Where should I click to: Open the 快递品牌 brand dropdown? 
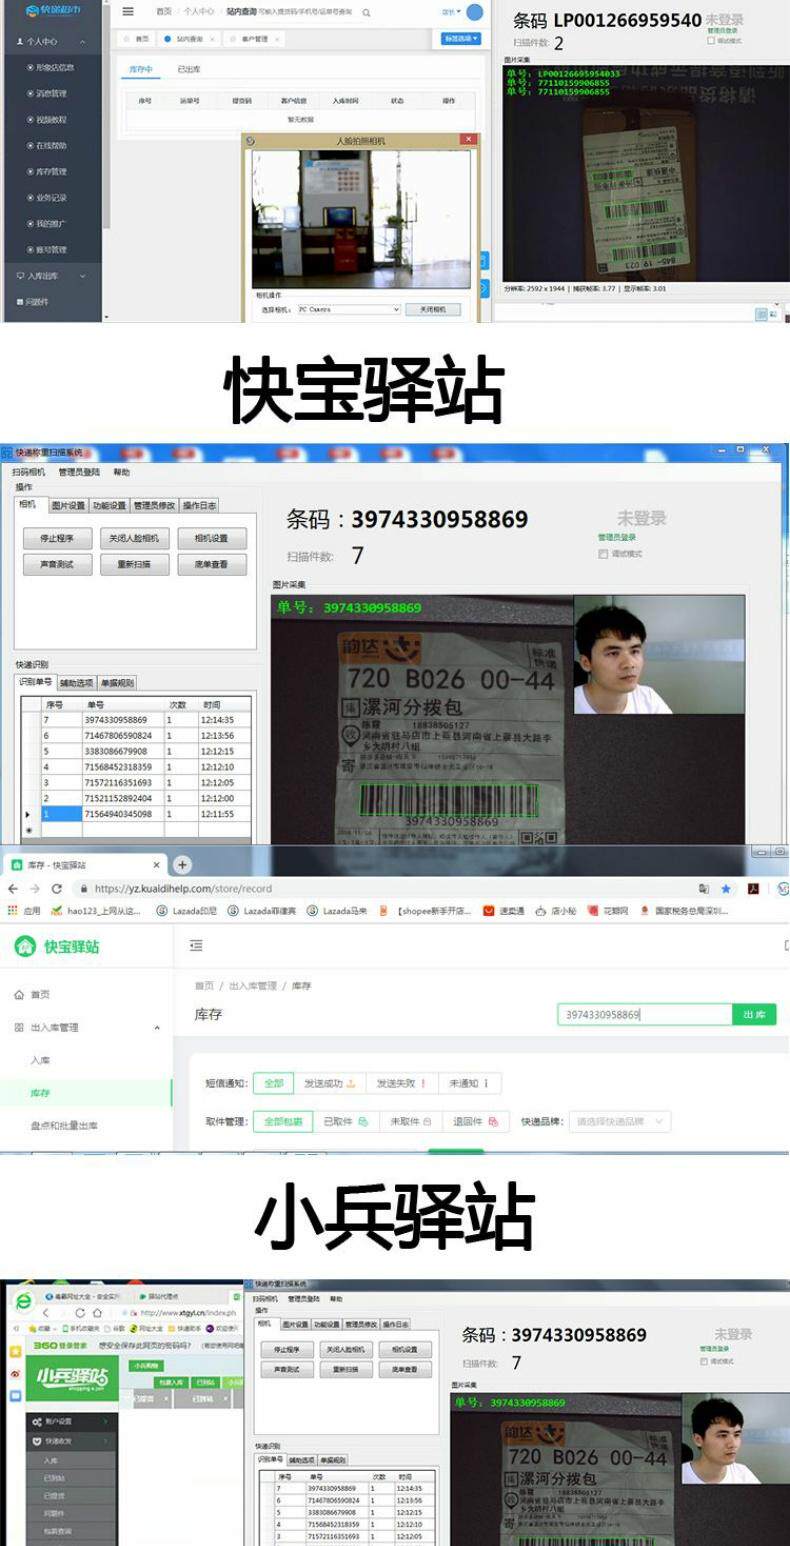621,1122
